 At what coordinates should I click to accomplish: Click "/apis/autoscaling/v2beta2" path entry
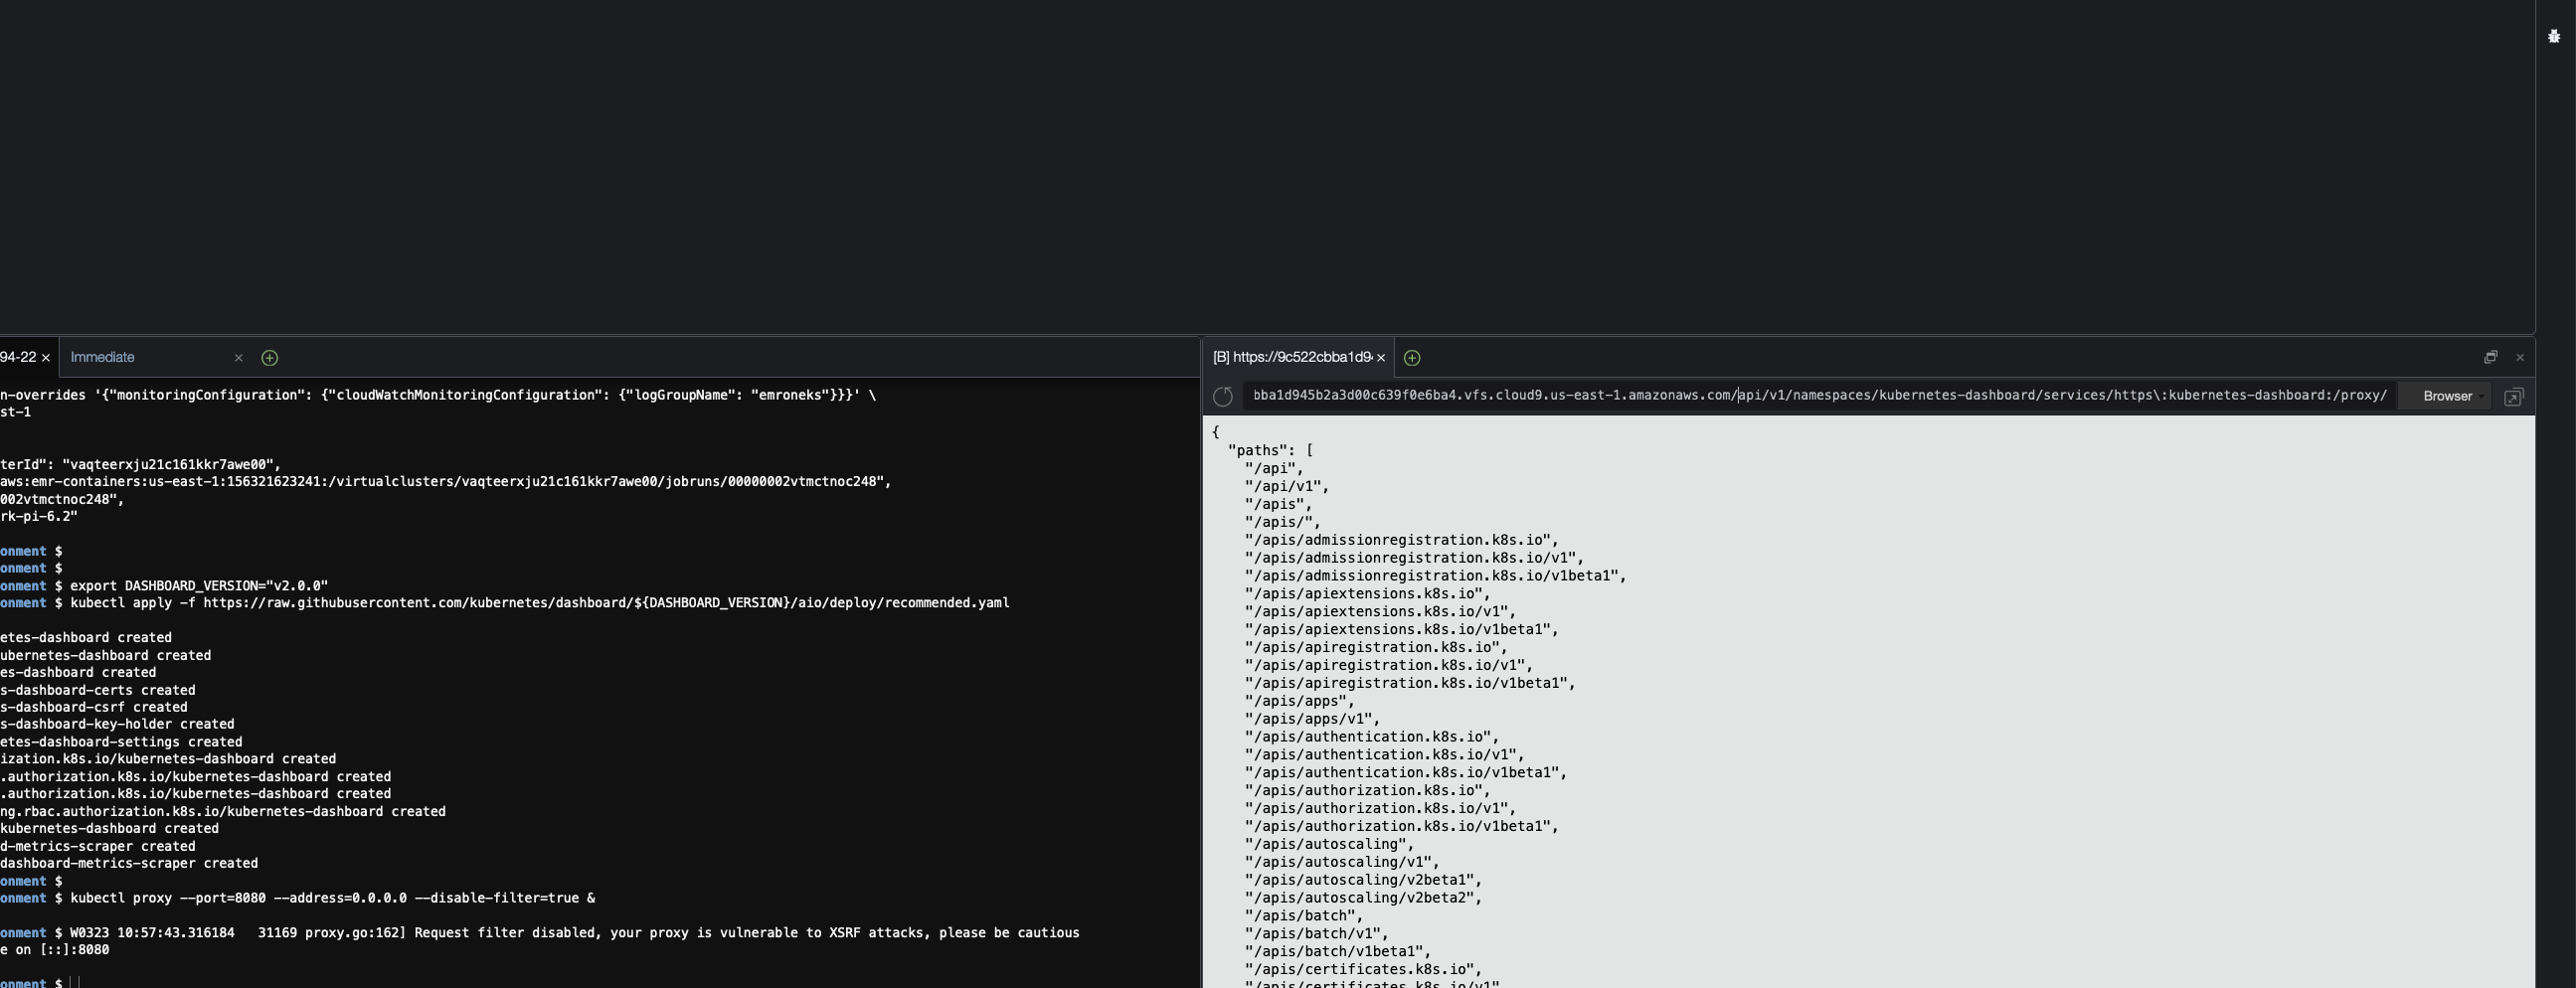coord(1363,898)
